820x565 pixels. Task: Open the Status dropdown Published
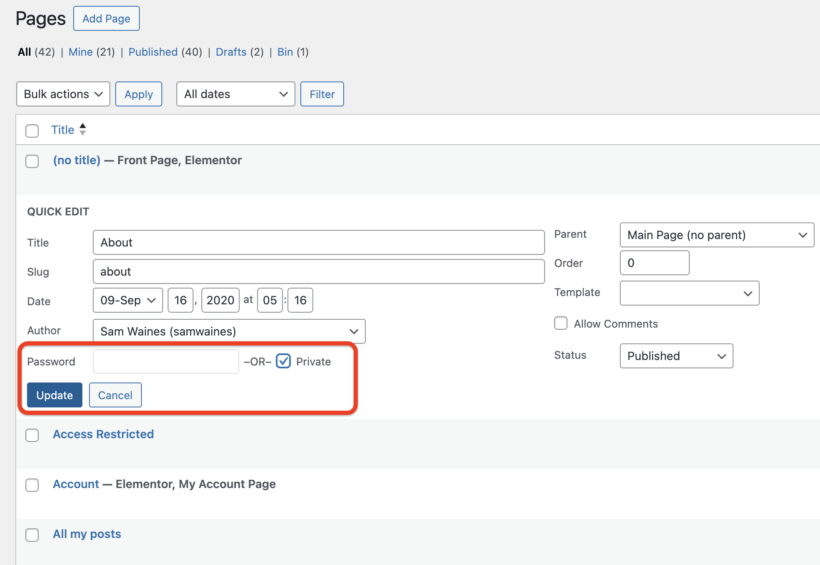[x=677, y=356]
